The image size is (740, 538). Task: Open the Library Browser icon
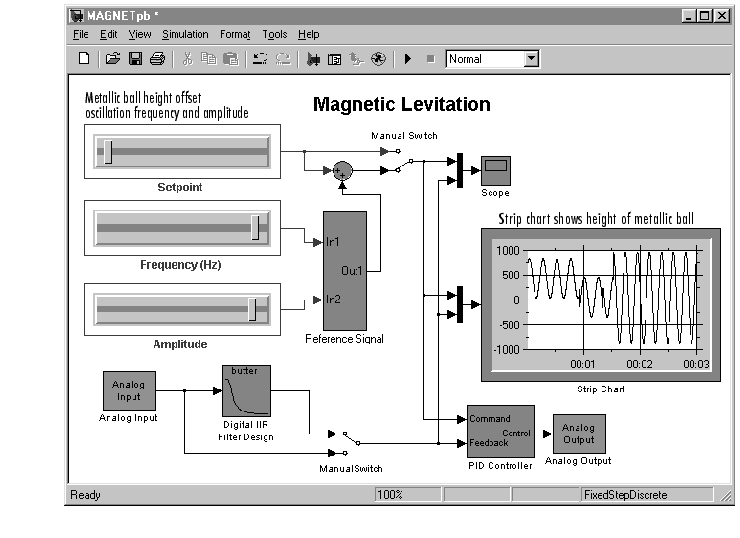point(313,59)
